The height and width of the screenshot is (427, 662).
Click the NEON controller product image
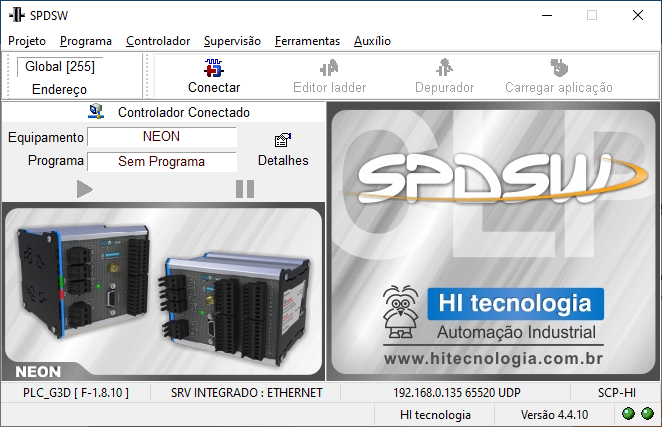(163, 291)
